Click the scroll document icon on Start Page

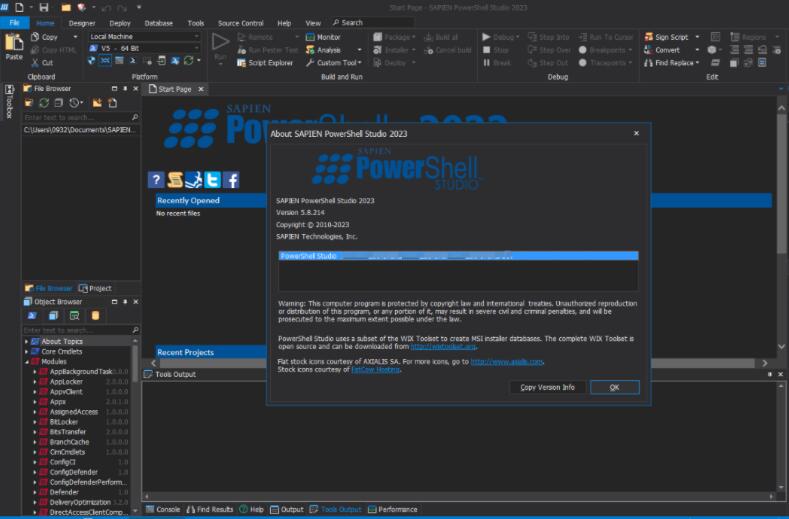coord(175,180)
